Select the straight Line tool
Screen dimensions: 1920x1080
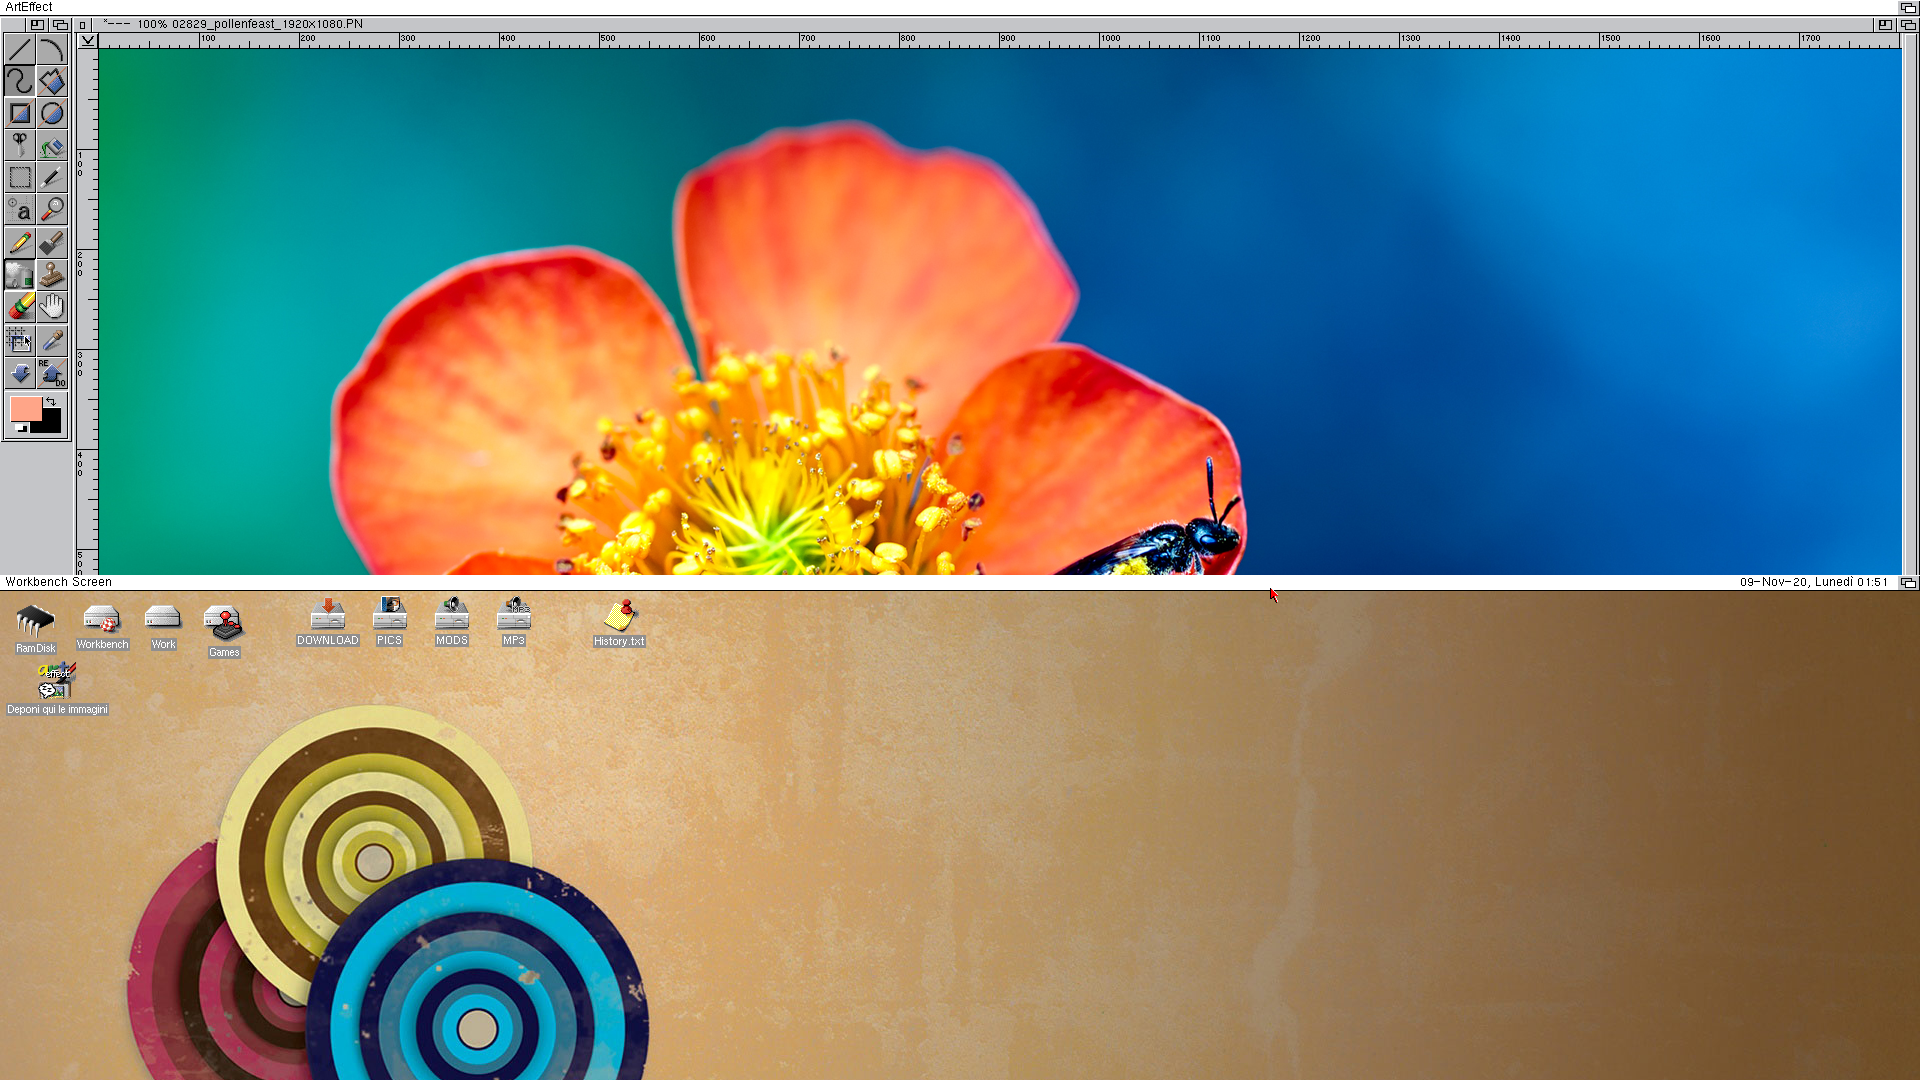pyautogui.click(x=20, y=48)
